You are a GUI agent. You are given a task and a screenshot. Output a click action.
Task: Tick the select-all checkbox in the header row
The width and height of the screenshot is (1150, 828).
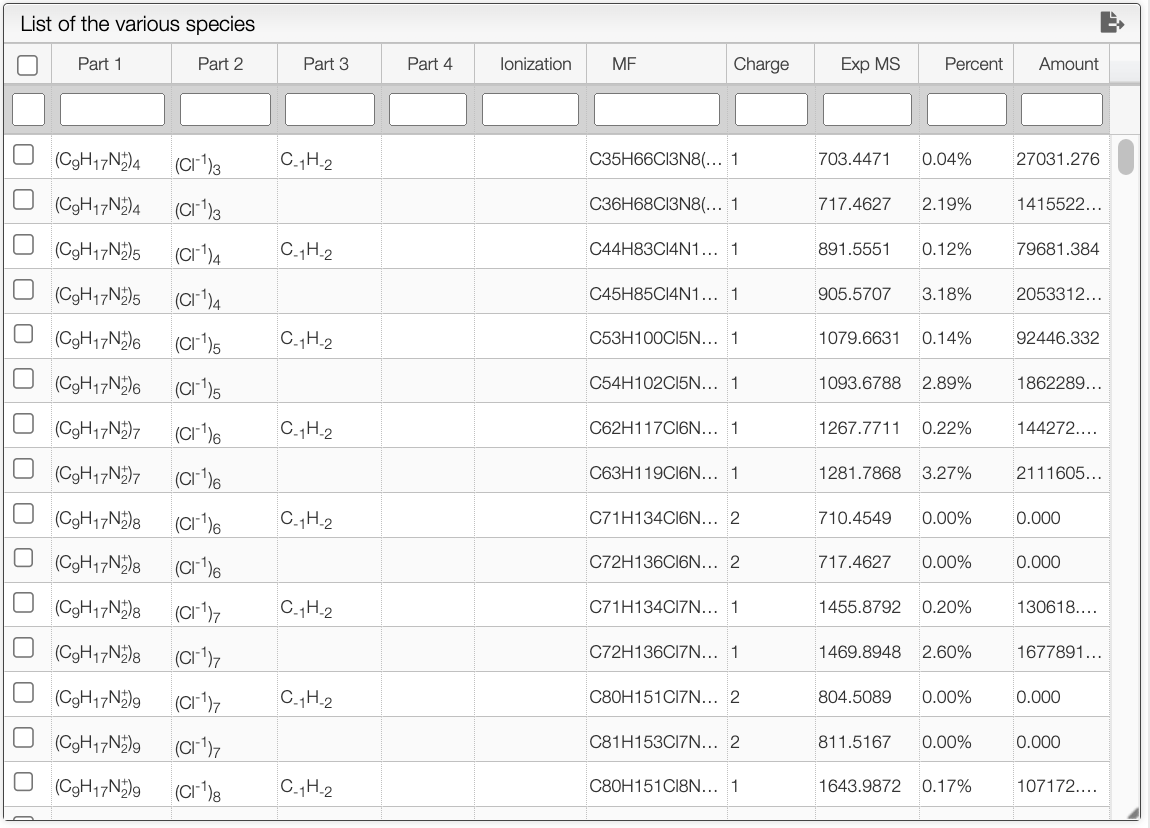27,65
